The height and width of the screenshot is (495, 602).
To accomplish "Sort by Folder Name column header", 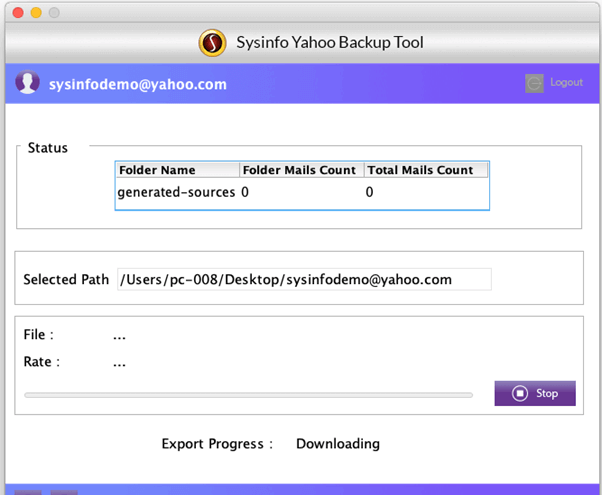I will tap(177, 170).
